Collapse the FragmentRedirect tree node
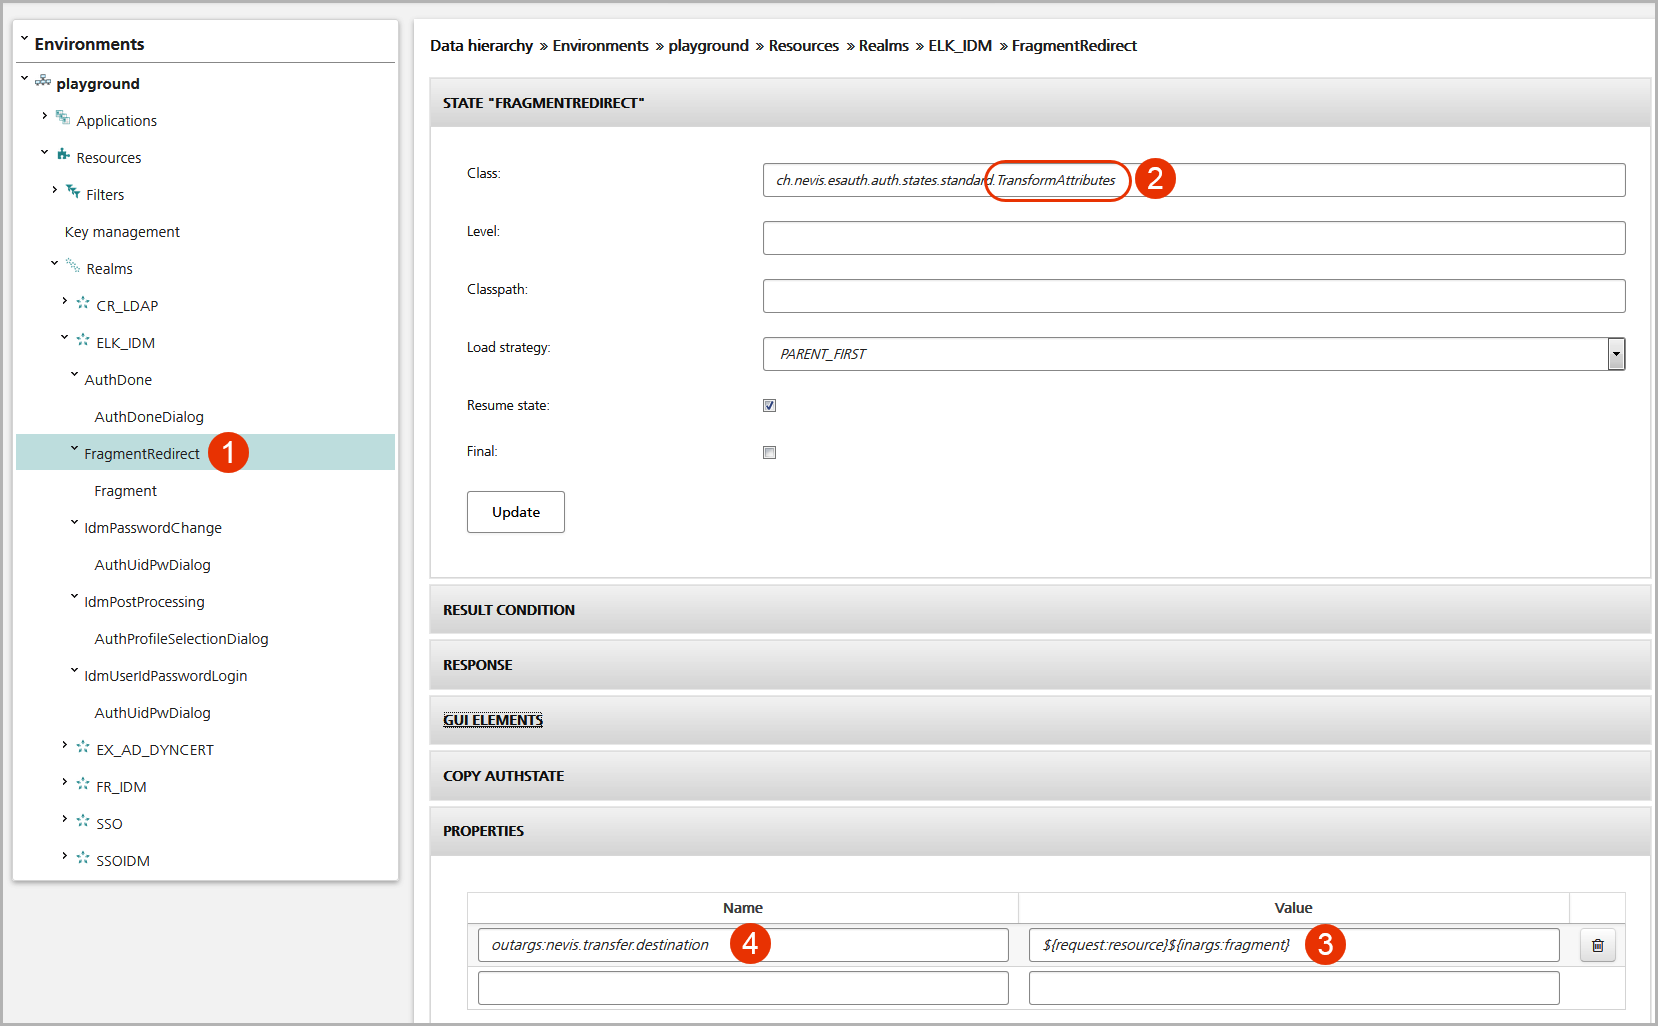This screenshot has height=1026, width=1658. click(74, 449)
